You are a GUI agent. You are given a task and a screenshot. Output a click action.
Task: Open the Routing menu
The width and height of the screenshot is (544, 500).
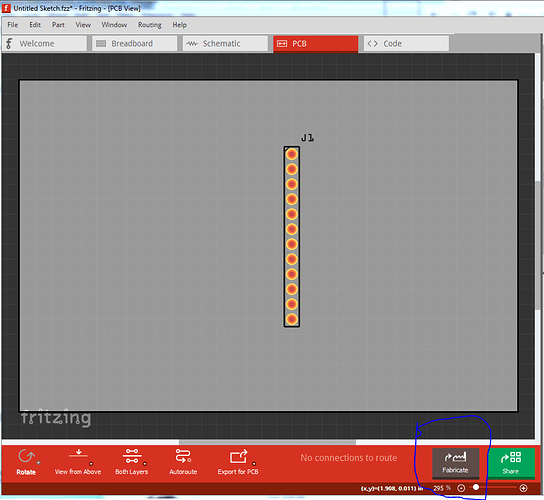(150, 25)
